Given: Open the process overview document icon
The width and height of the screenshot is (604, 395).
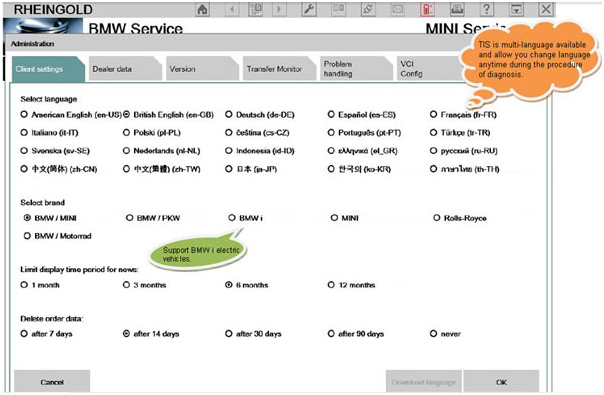Looking at the screenshot, I should (x=255, y=9).
